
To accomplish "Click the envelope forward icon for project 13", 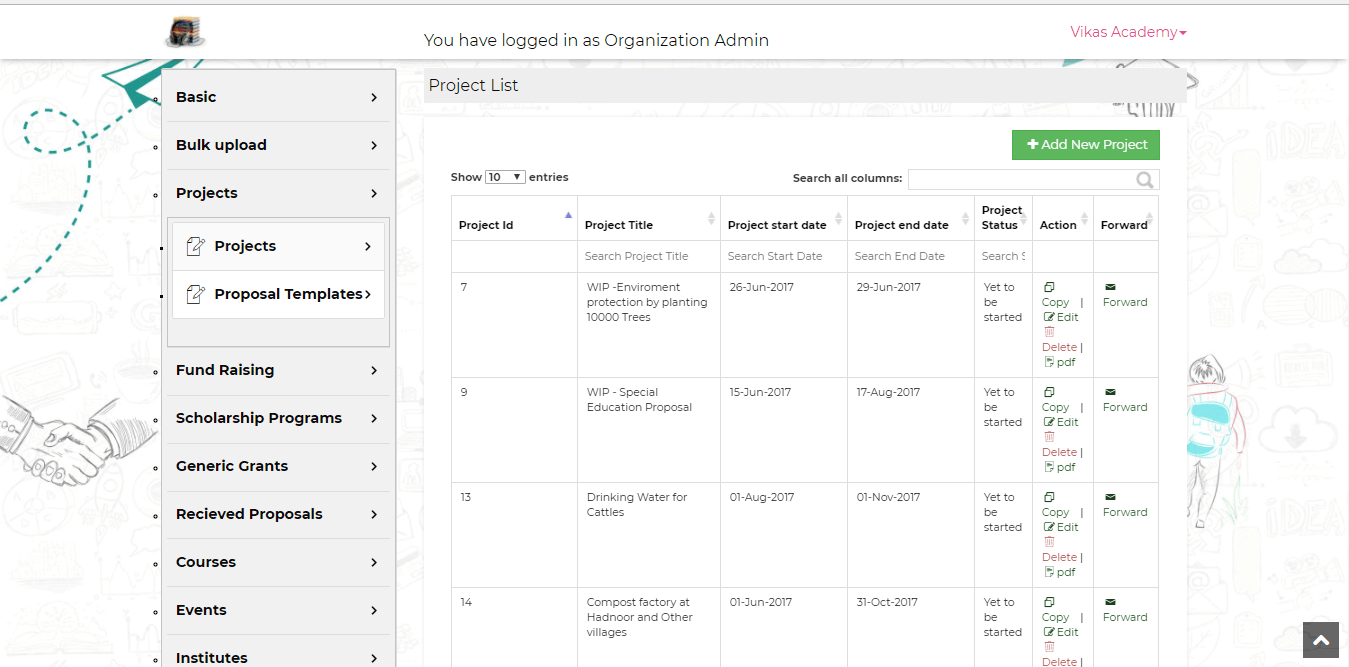I will point(1110,497).
